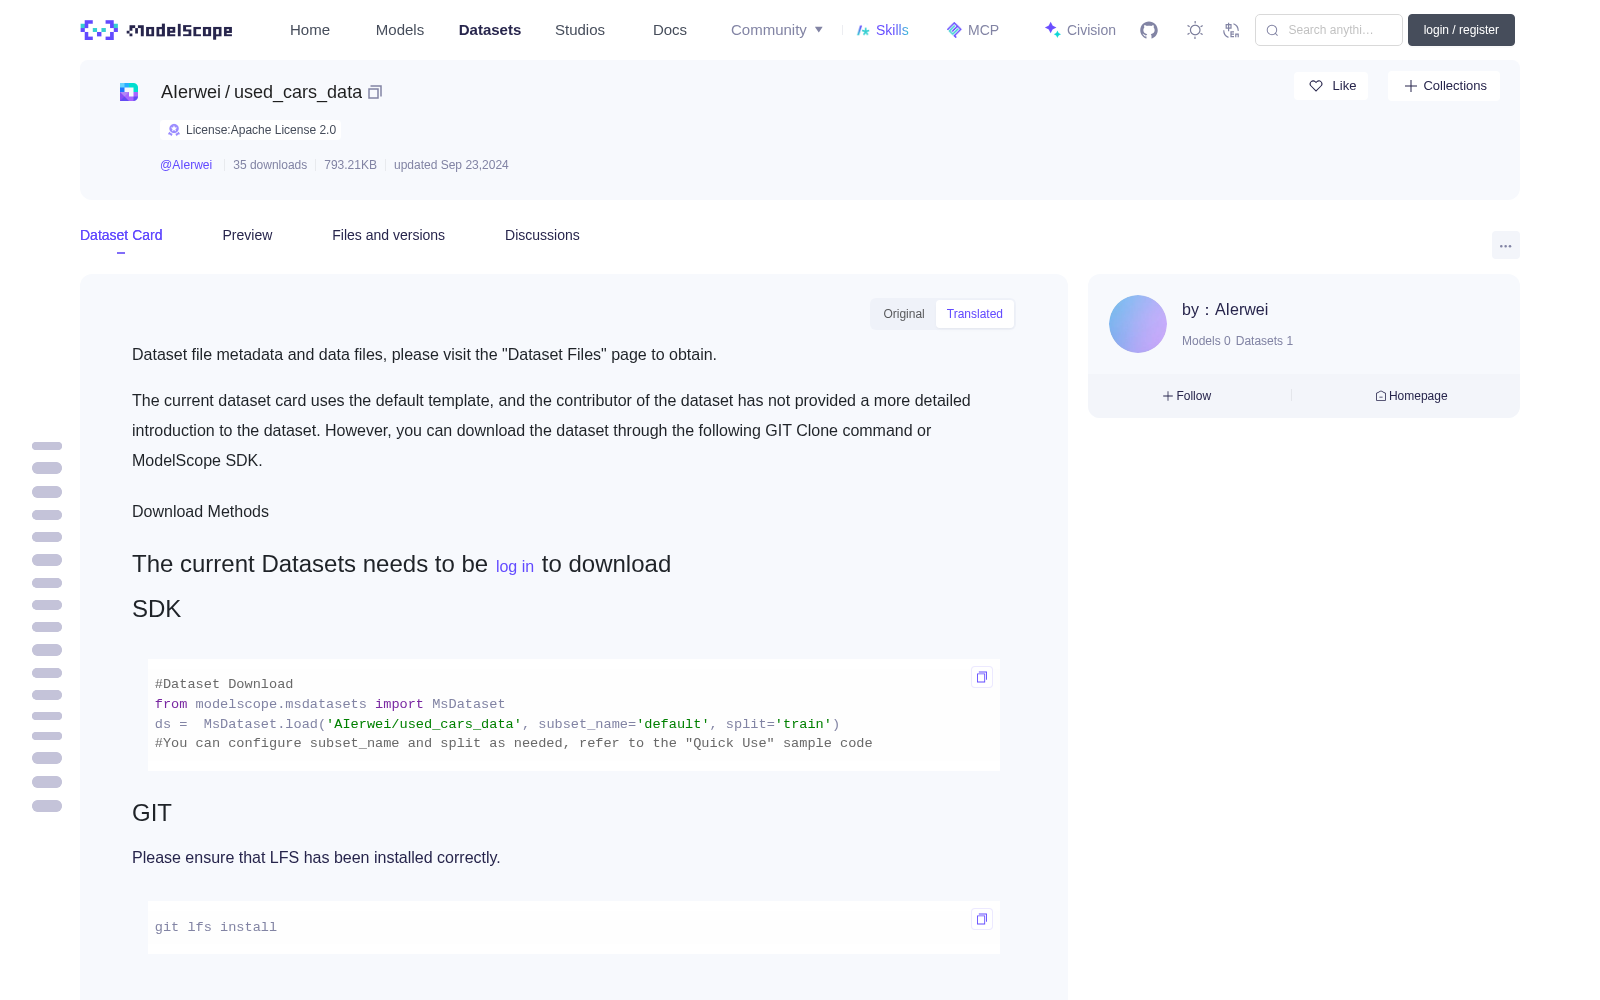Screen dimensions: 1600x1000
Task: Click the Search anything input field
Action: [x=1329, y=30]
